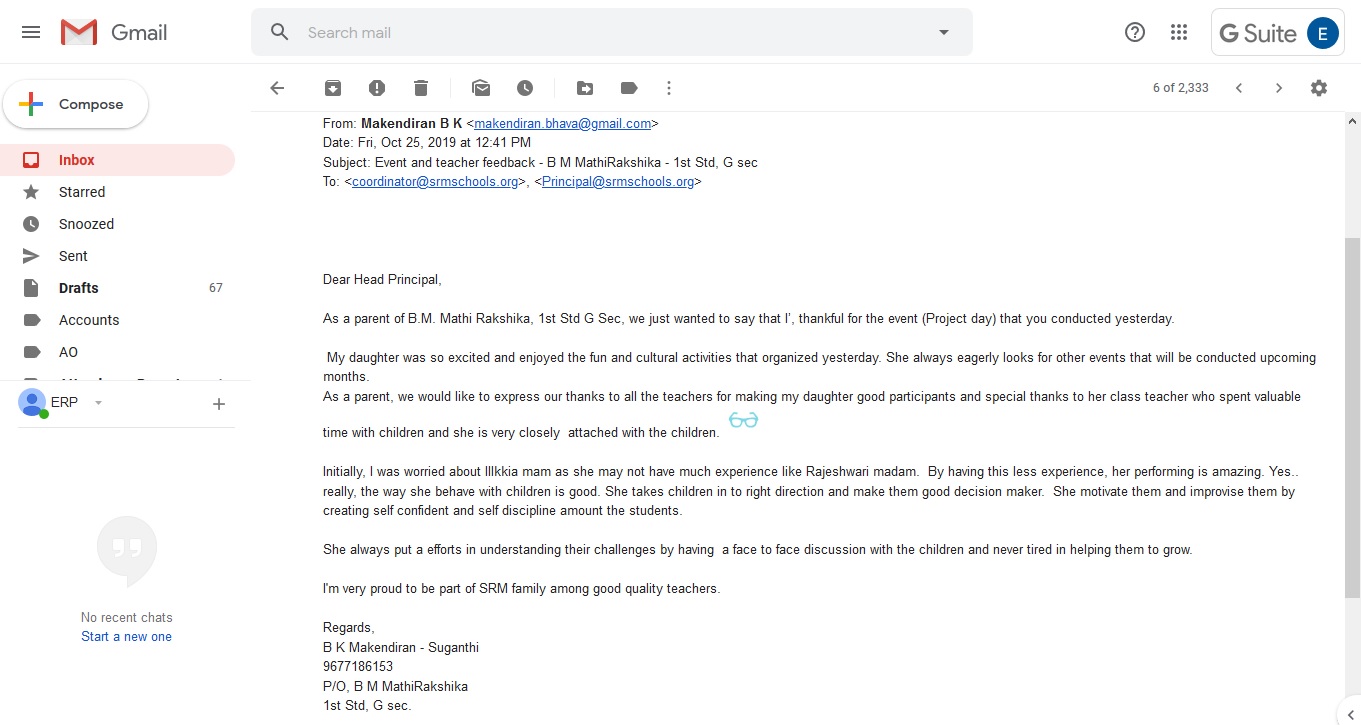This screenshot has height=725, width=1361.
Task: Click the Archive icon in the toolbar
Action: (333, 88)
